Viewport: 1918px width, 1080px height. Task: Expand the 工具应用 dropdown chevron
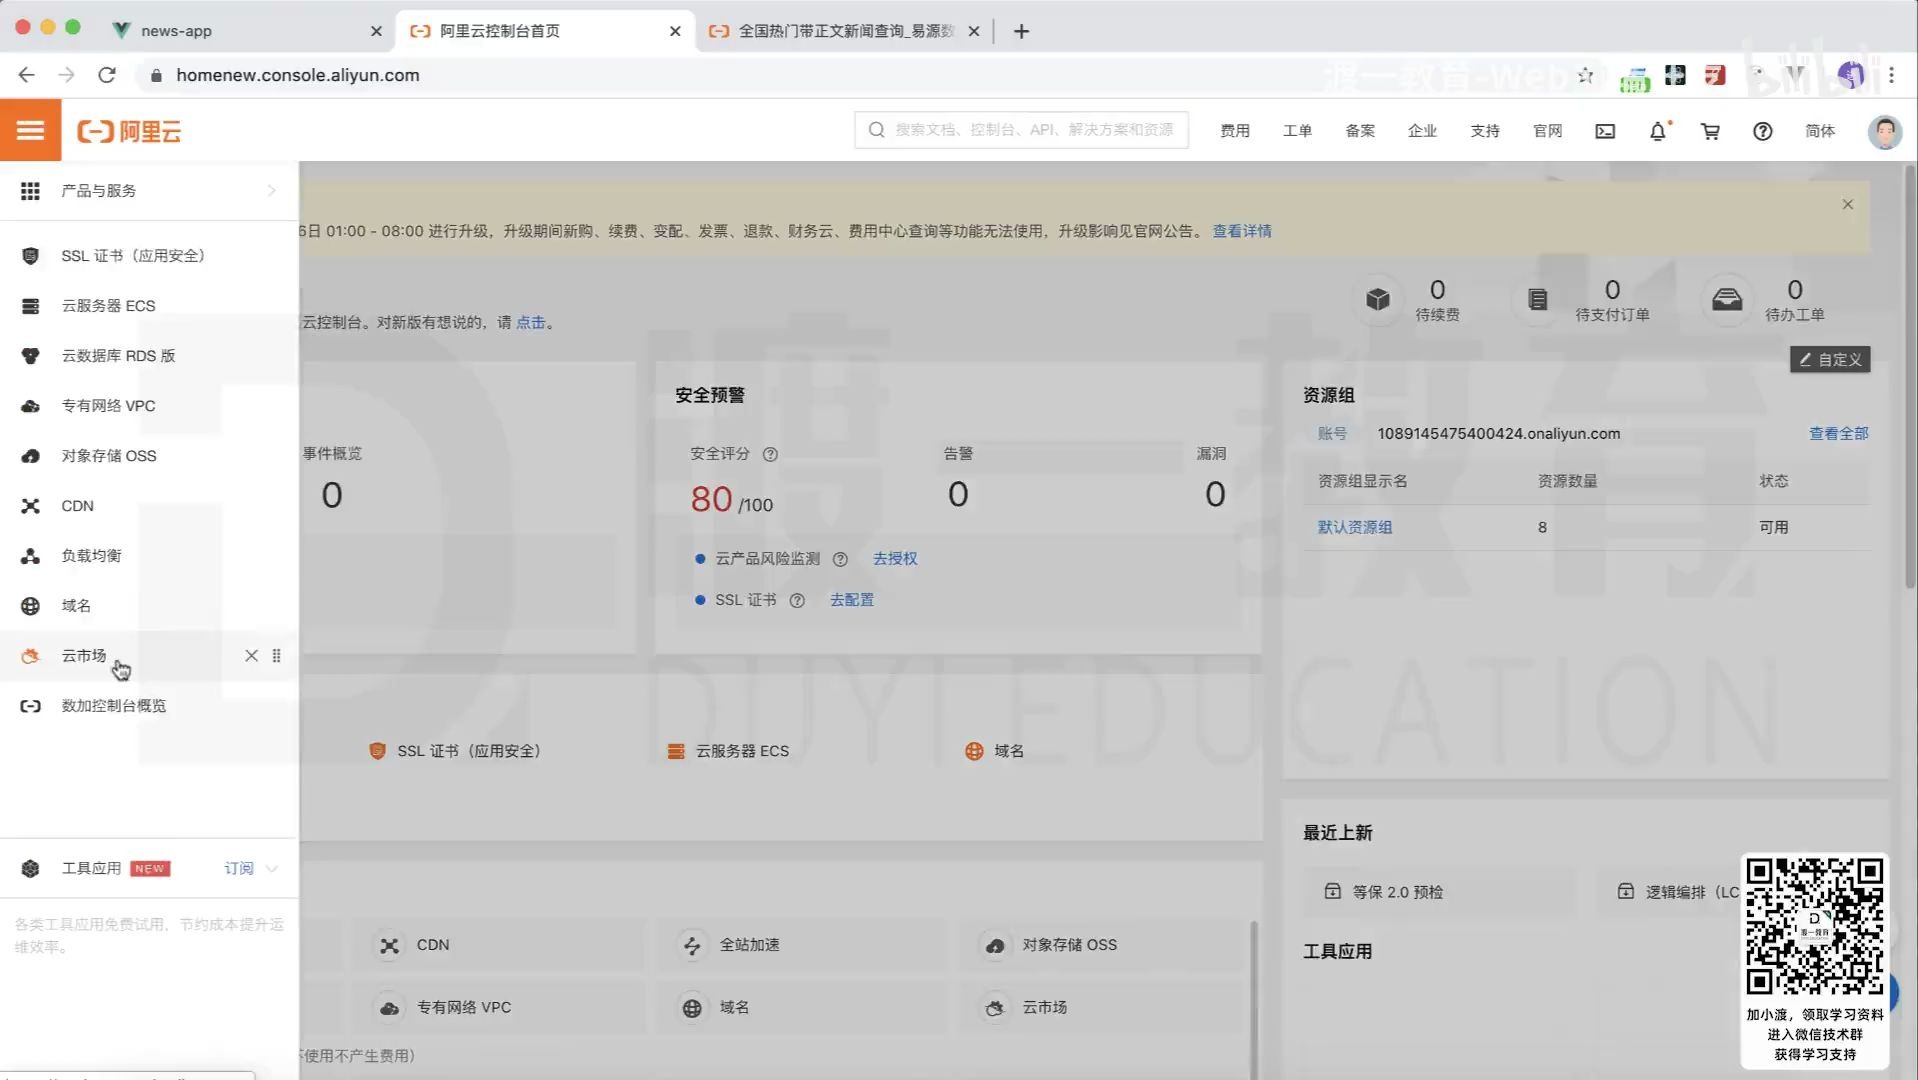click(272, 869)
